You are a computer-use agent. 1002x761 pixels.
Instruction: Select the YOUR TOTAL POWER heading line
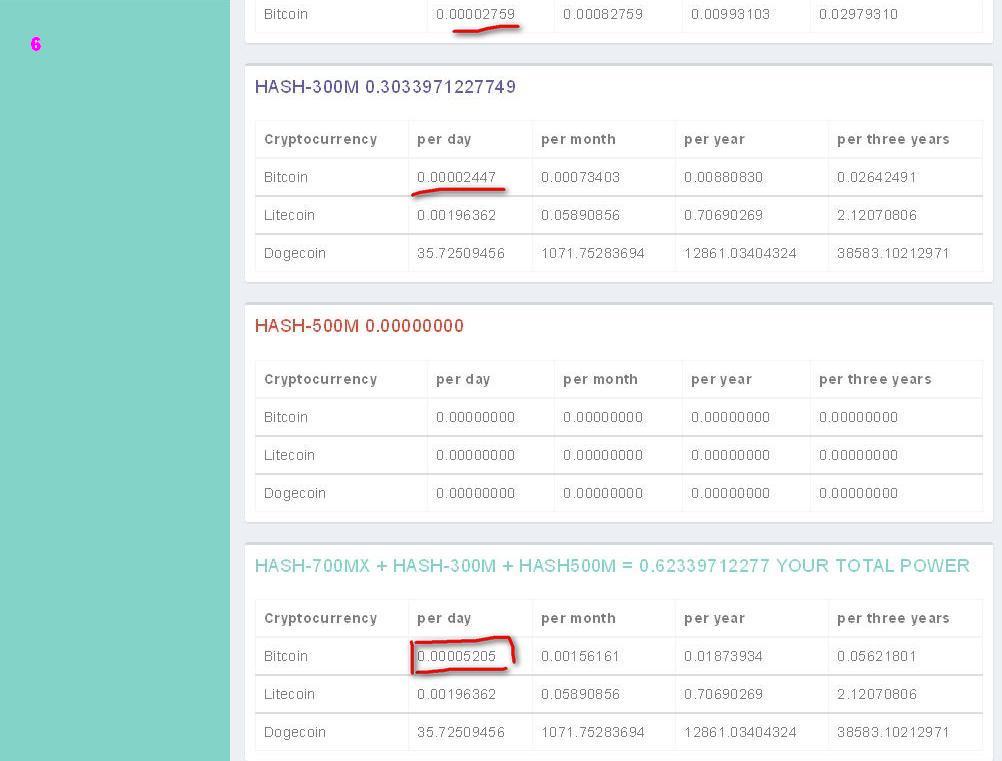pyautogui.click(x=612, y=565)
